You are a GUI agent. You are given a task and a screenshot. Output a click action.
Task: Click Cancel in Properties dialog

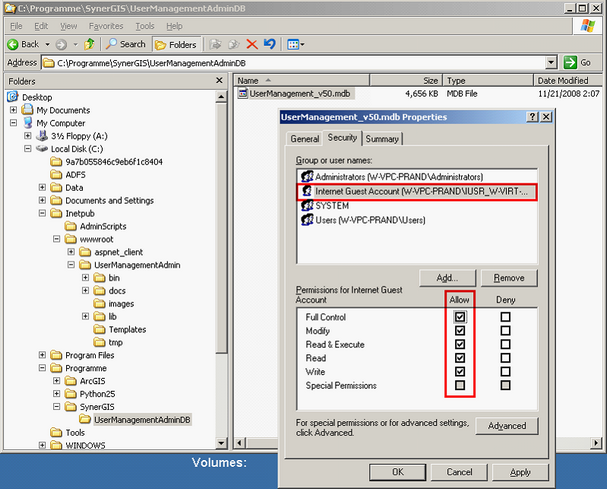click(459, 472)
